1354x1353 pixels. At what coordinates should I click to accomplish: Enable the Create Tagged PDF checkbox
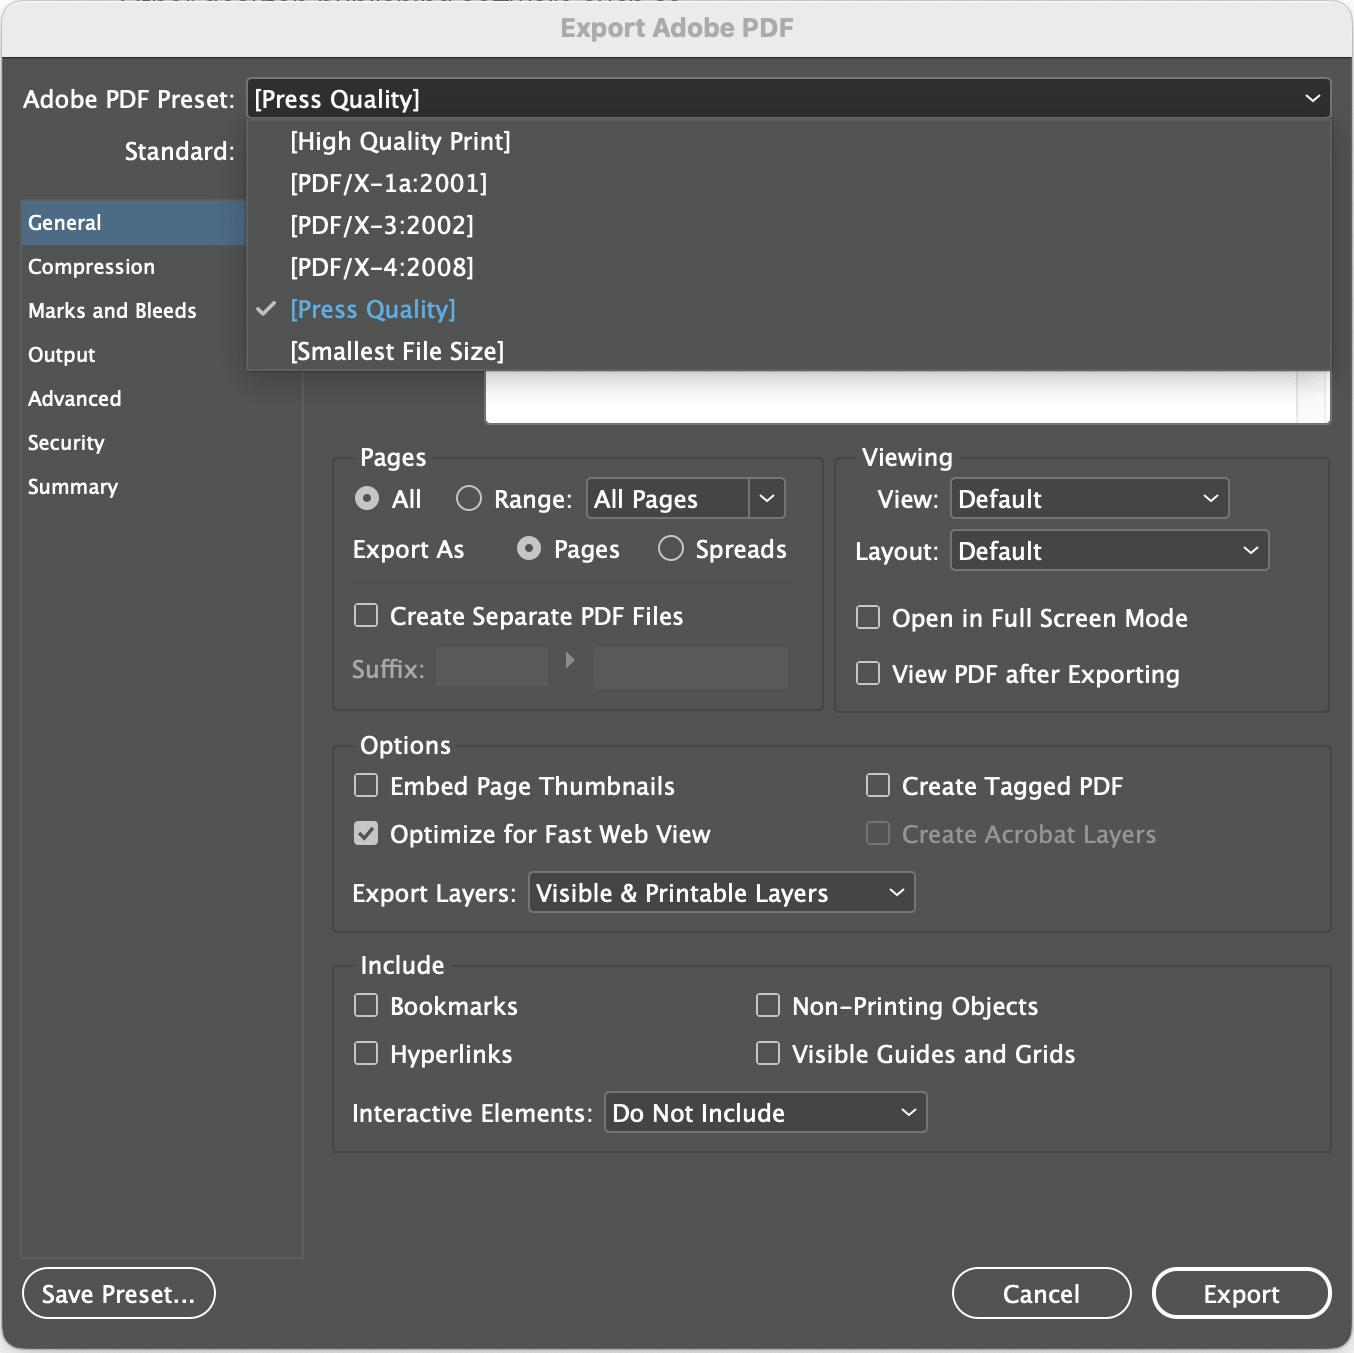coord(878,785)
